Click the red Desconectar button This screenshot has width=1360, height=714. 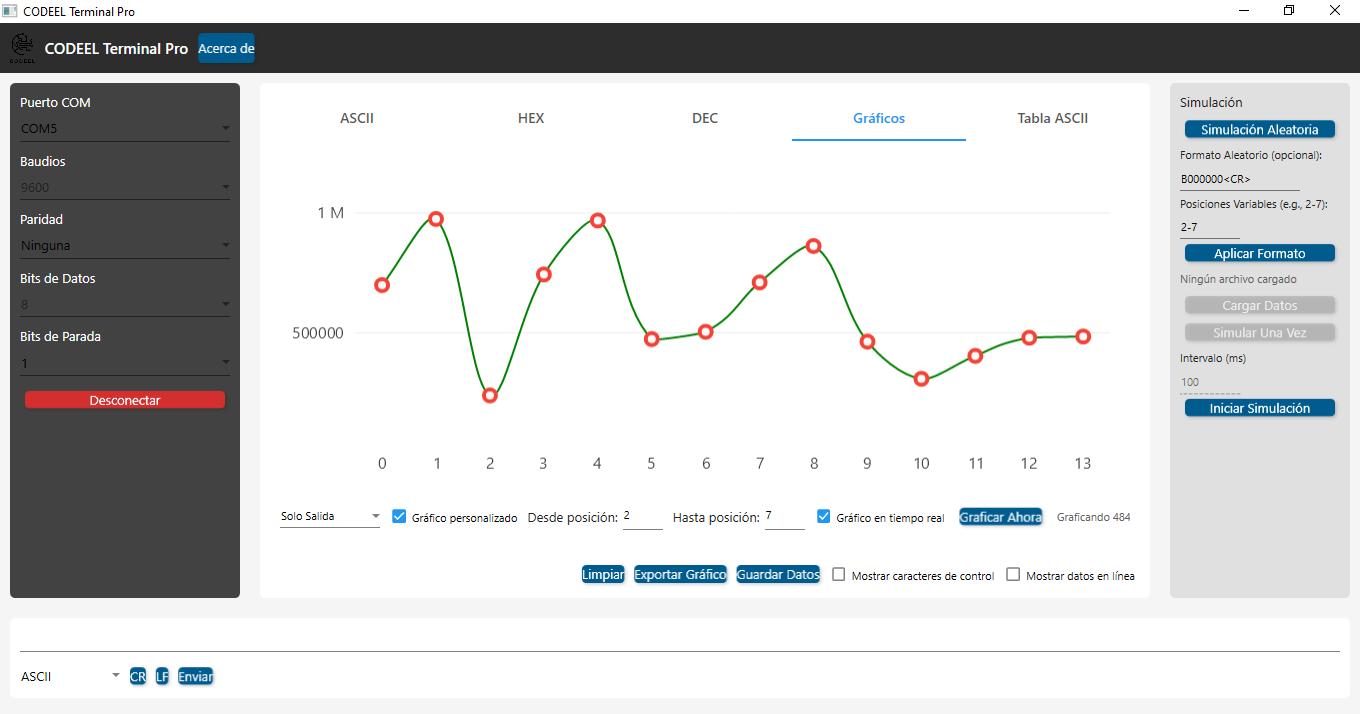pos(124,399)
